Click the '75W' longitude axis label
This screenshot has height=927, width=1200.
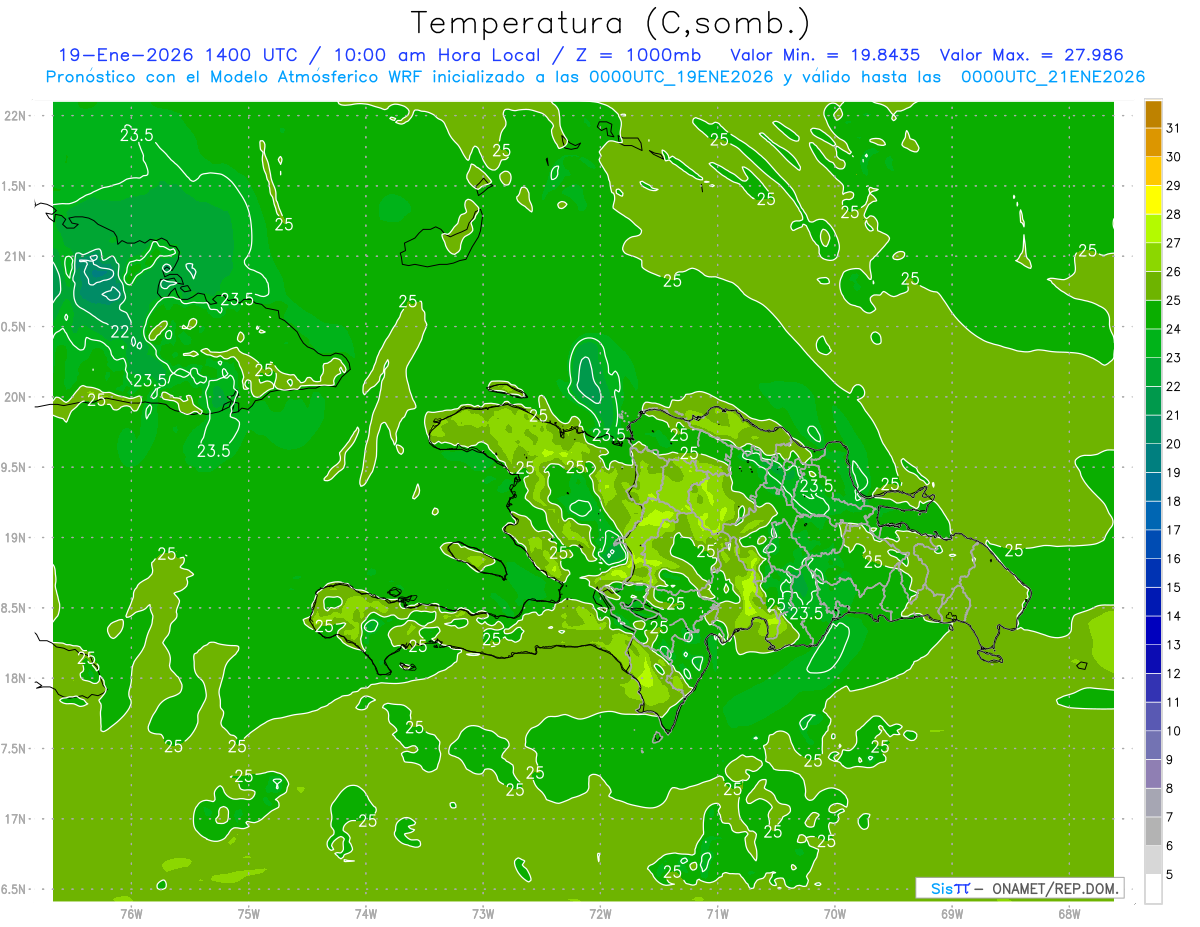249,913
